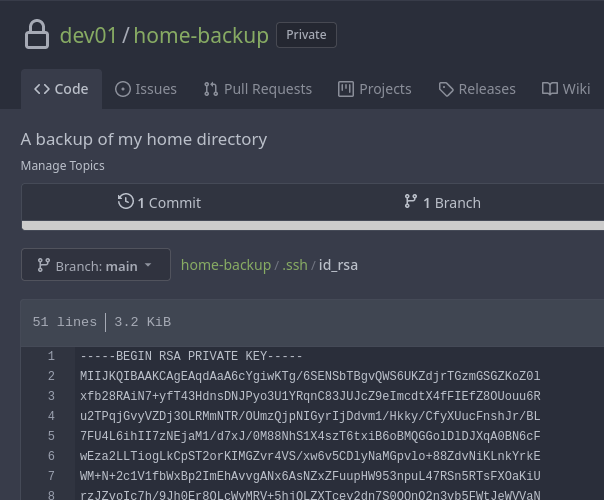The width and height of the screenshot is (604, 500).
Task: Click the commit history clock icon
Action: (126, 202)
